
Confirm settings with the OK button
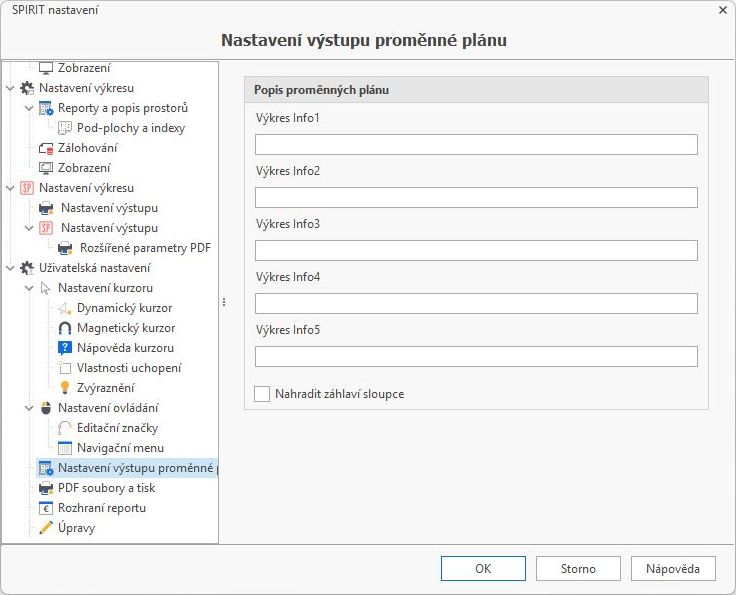[x=483, y=569]
